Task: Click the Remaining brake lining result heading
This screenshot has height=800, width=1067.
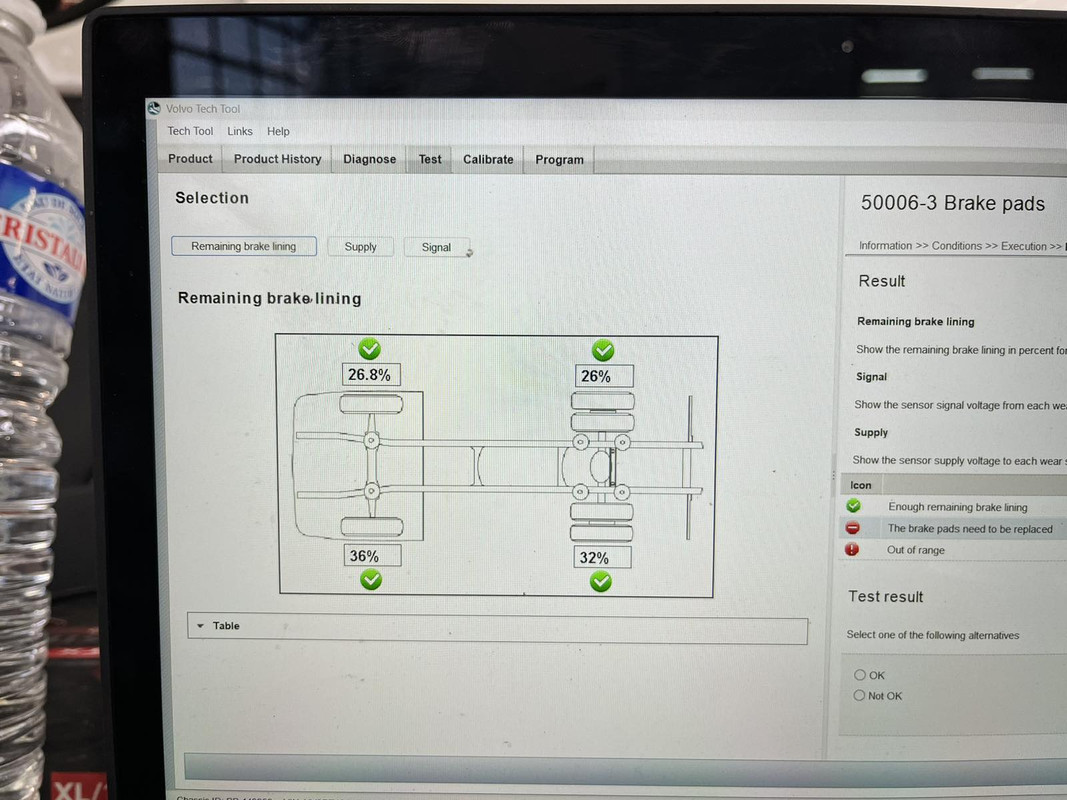Action: click(915, 321)
